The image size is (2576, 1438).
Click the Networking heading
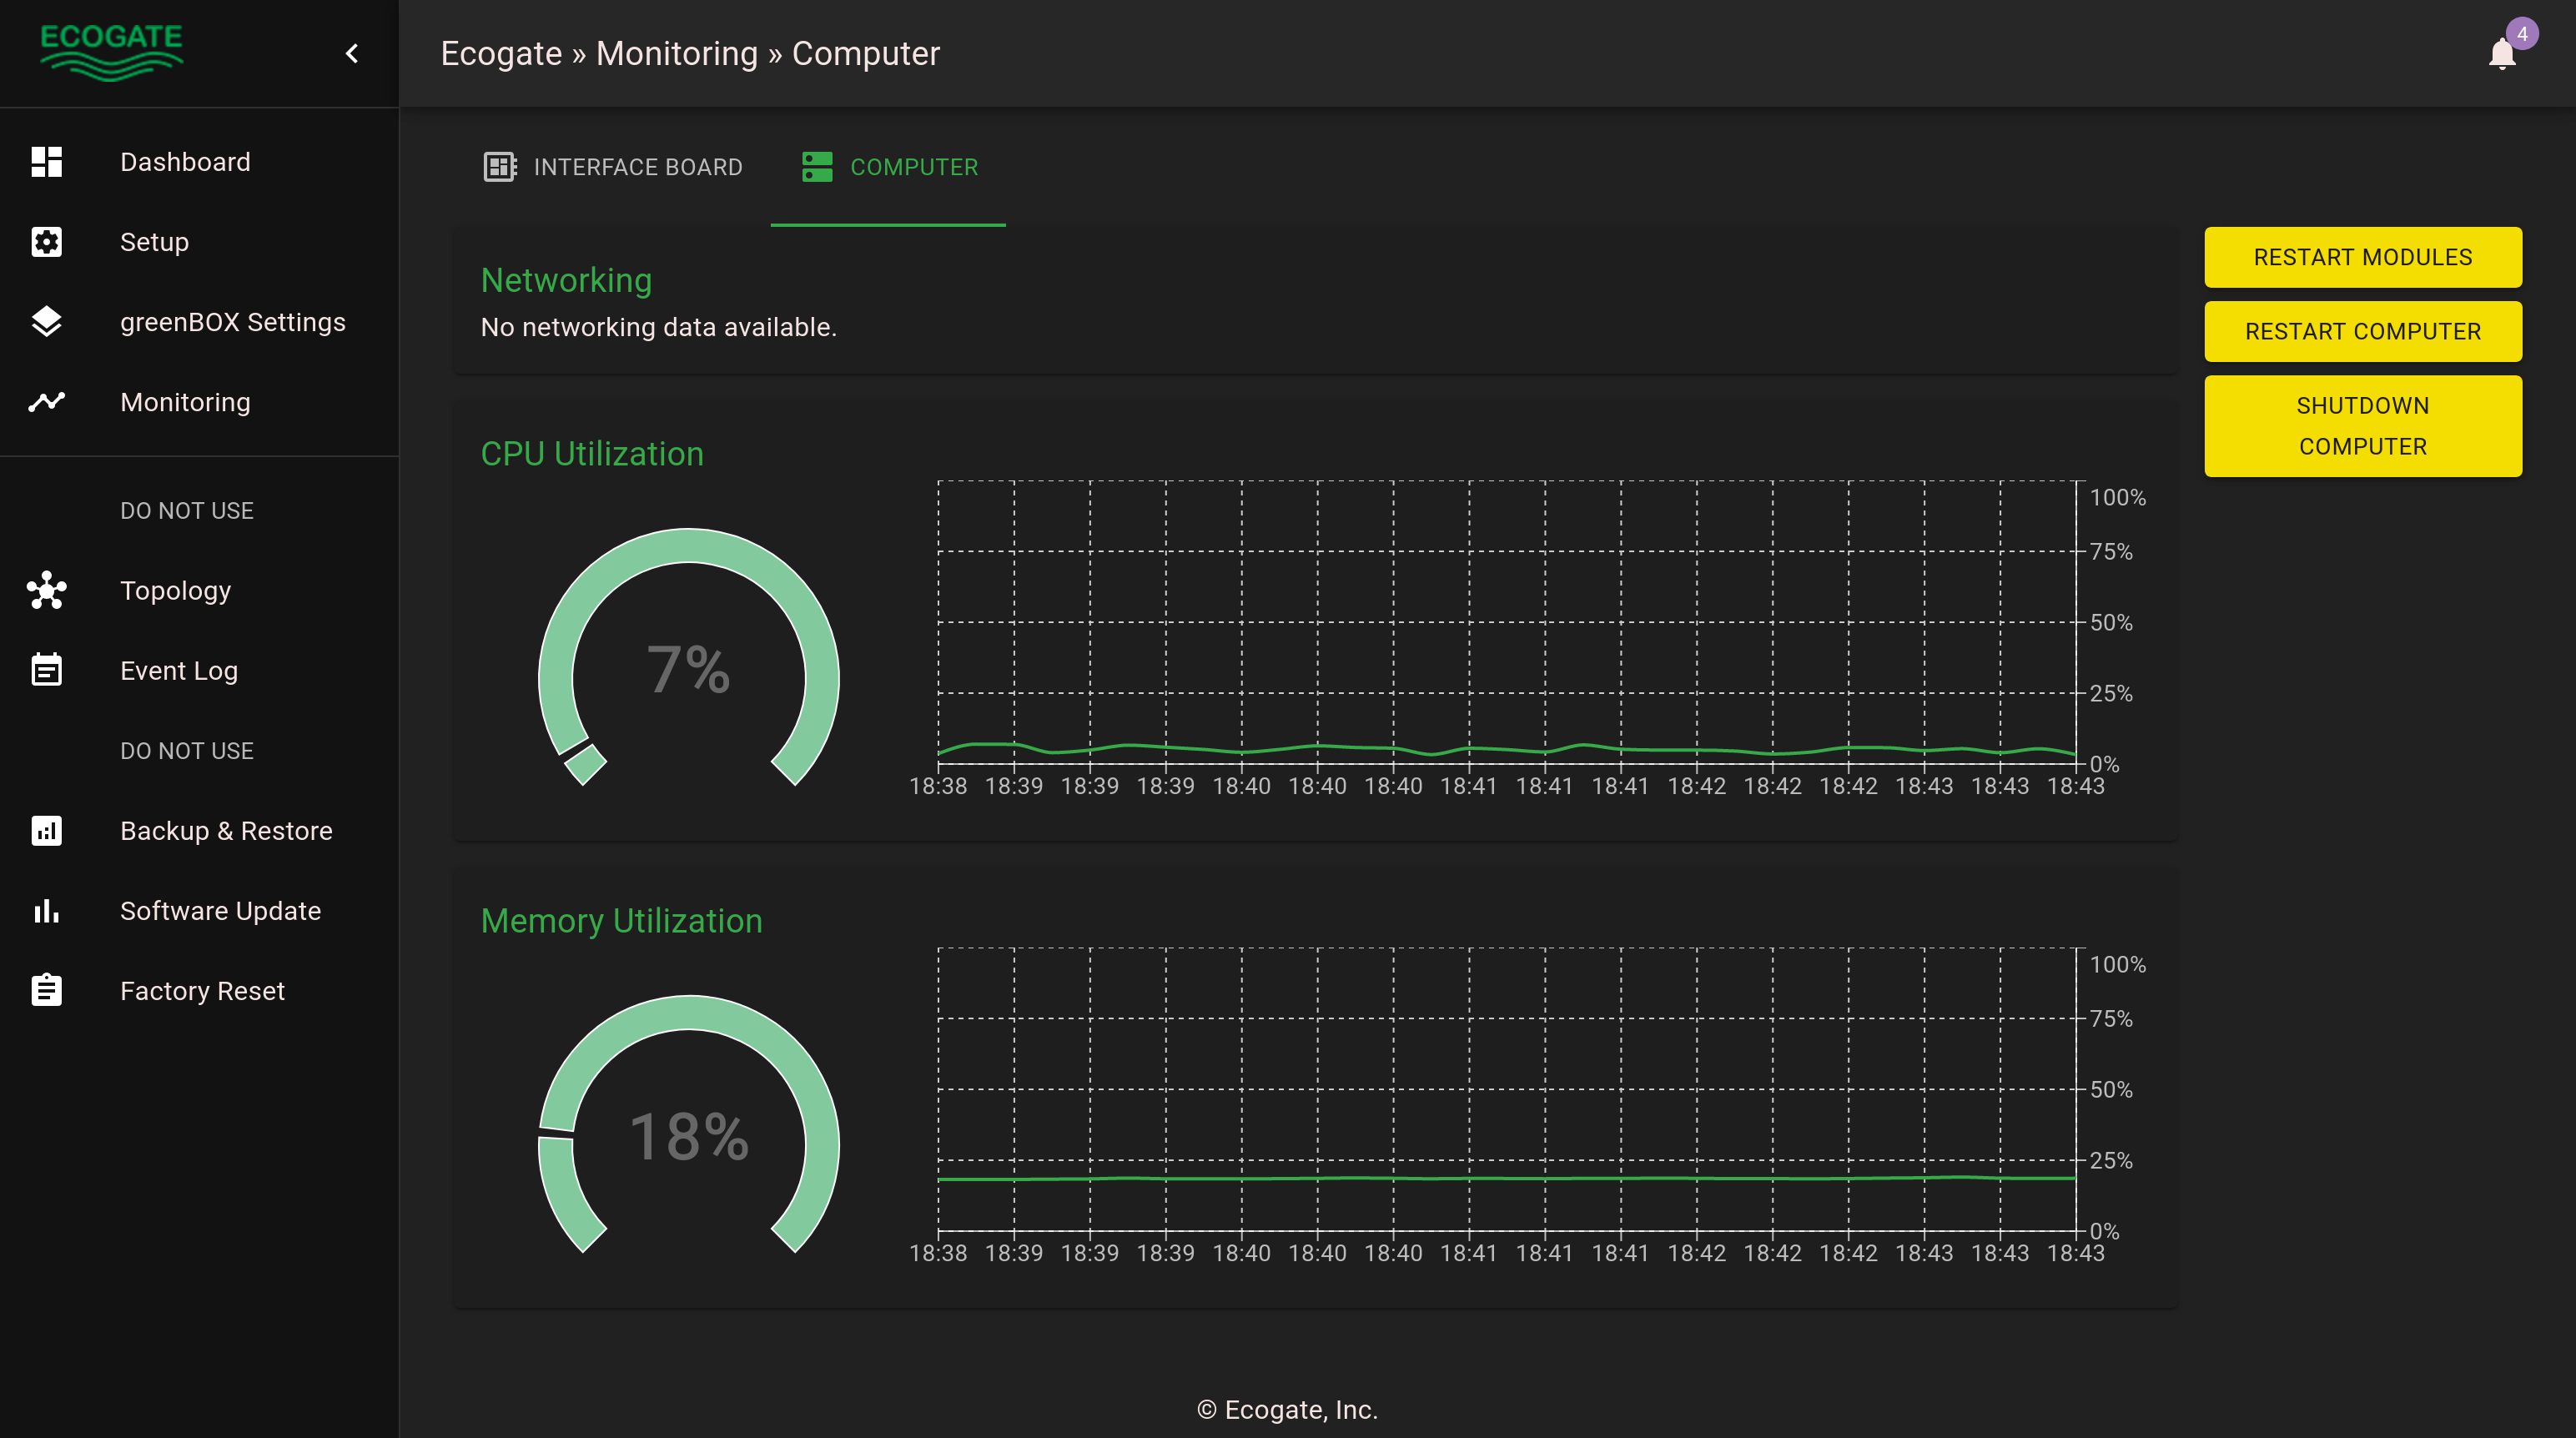click(566, 280)
